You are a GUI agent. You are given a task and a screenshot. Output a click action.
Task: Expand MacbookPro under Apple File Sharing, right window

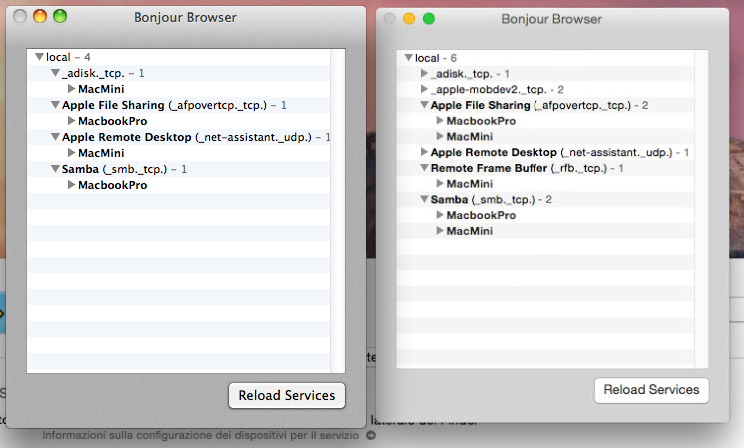point(440,121)
